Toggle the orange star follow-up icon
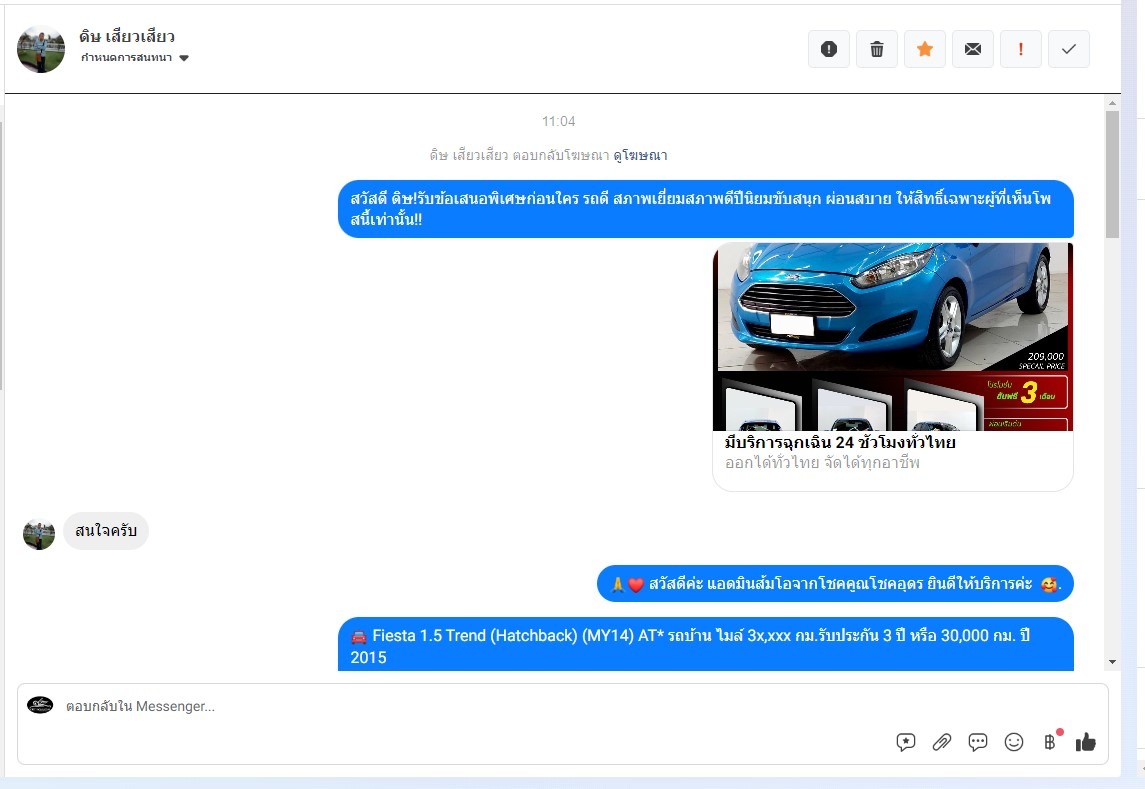This screenshot has height=789, width=1145. [x=925, y=49]
